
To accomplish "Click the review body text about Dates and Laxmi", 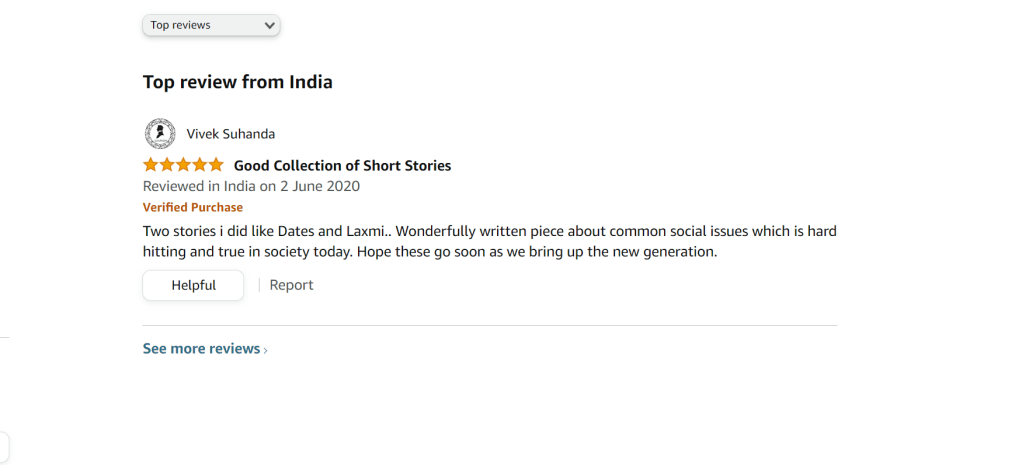I will 489,241.
